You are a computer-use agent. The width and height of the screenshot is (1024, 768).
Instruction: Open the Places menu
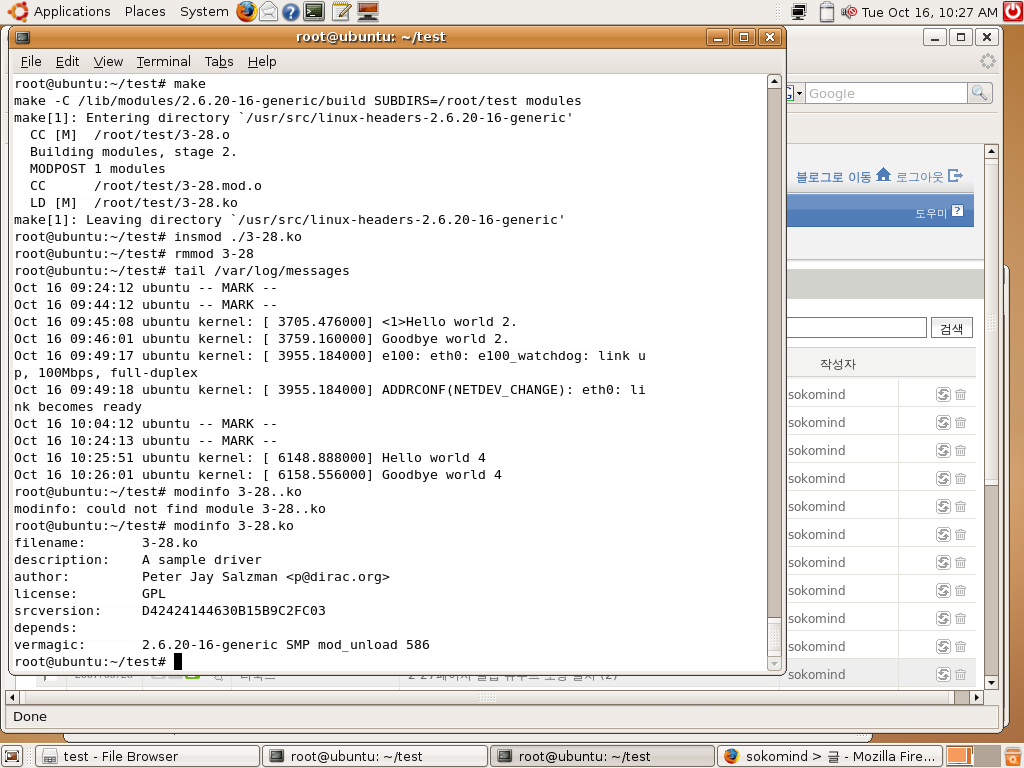[145, 12]
